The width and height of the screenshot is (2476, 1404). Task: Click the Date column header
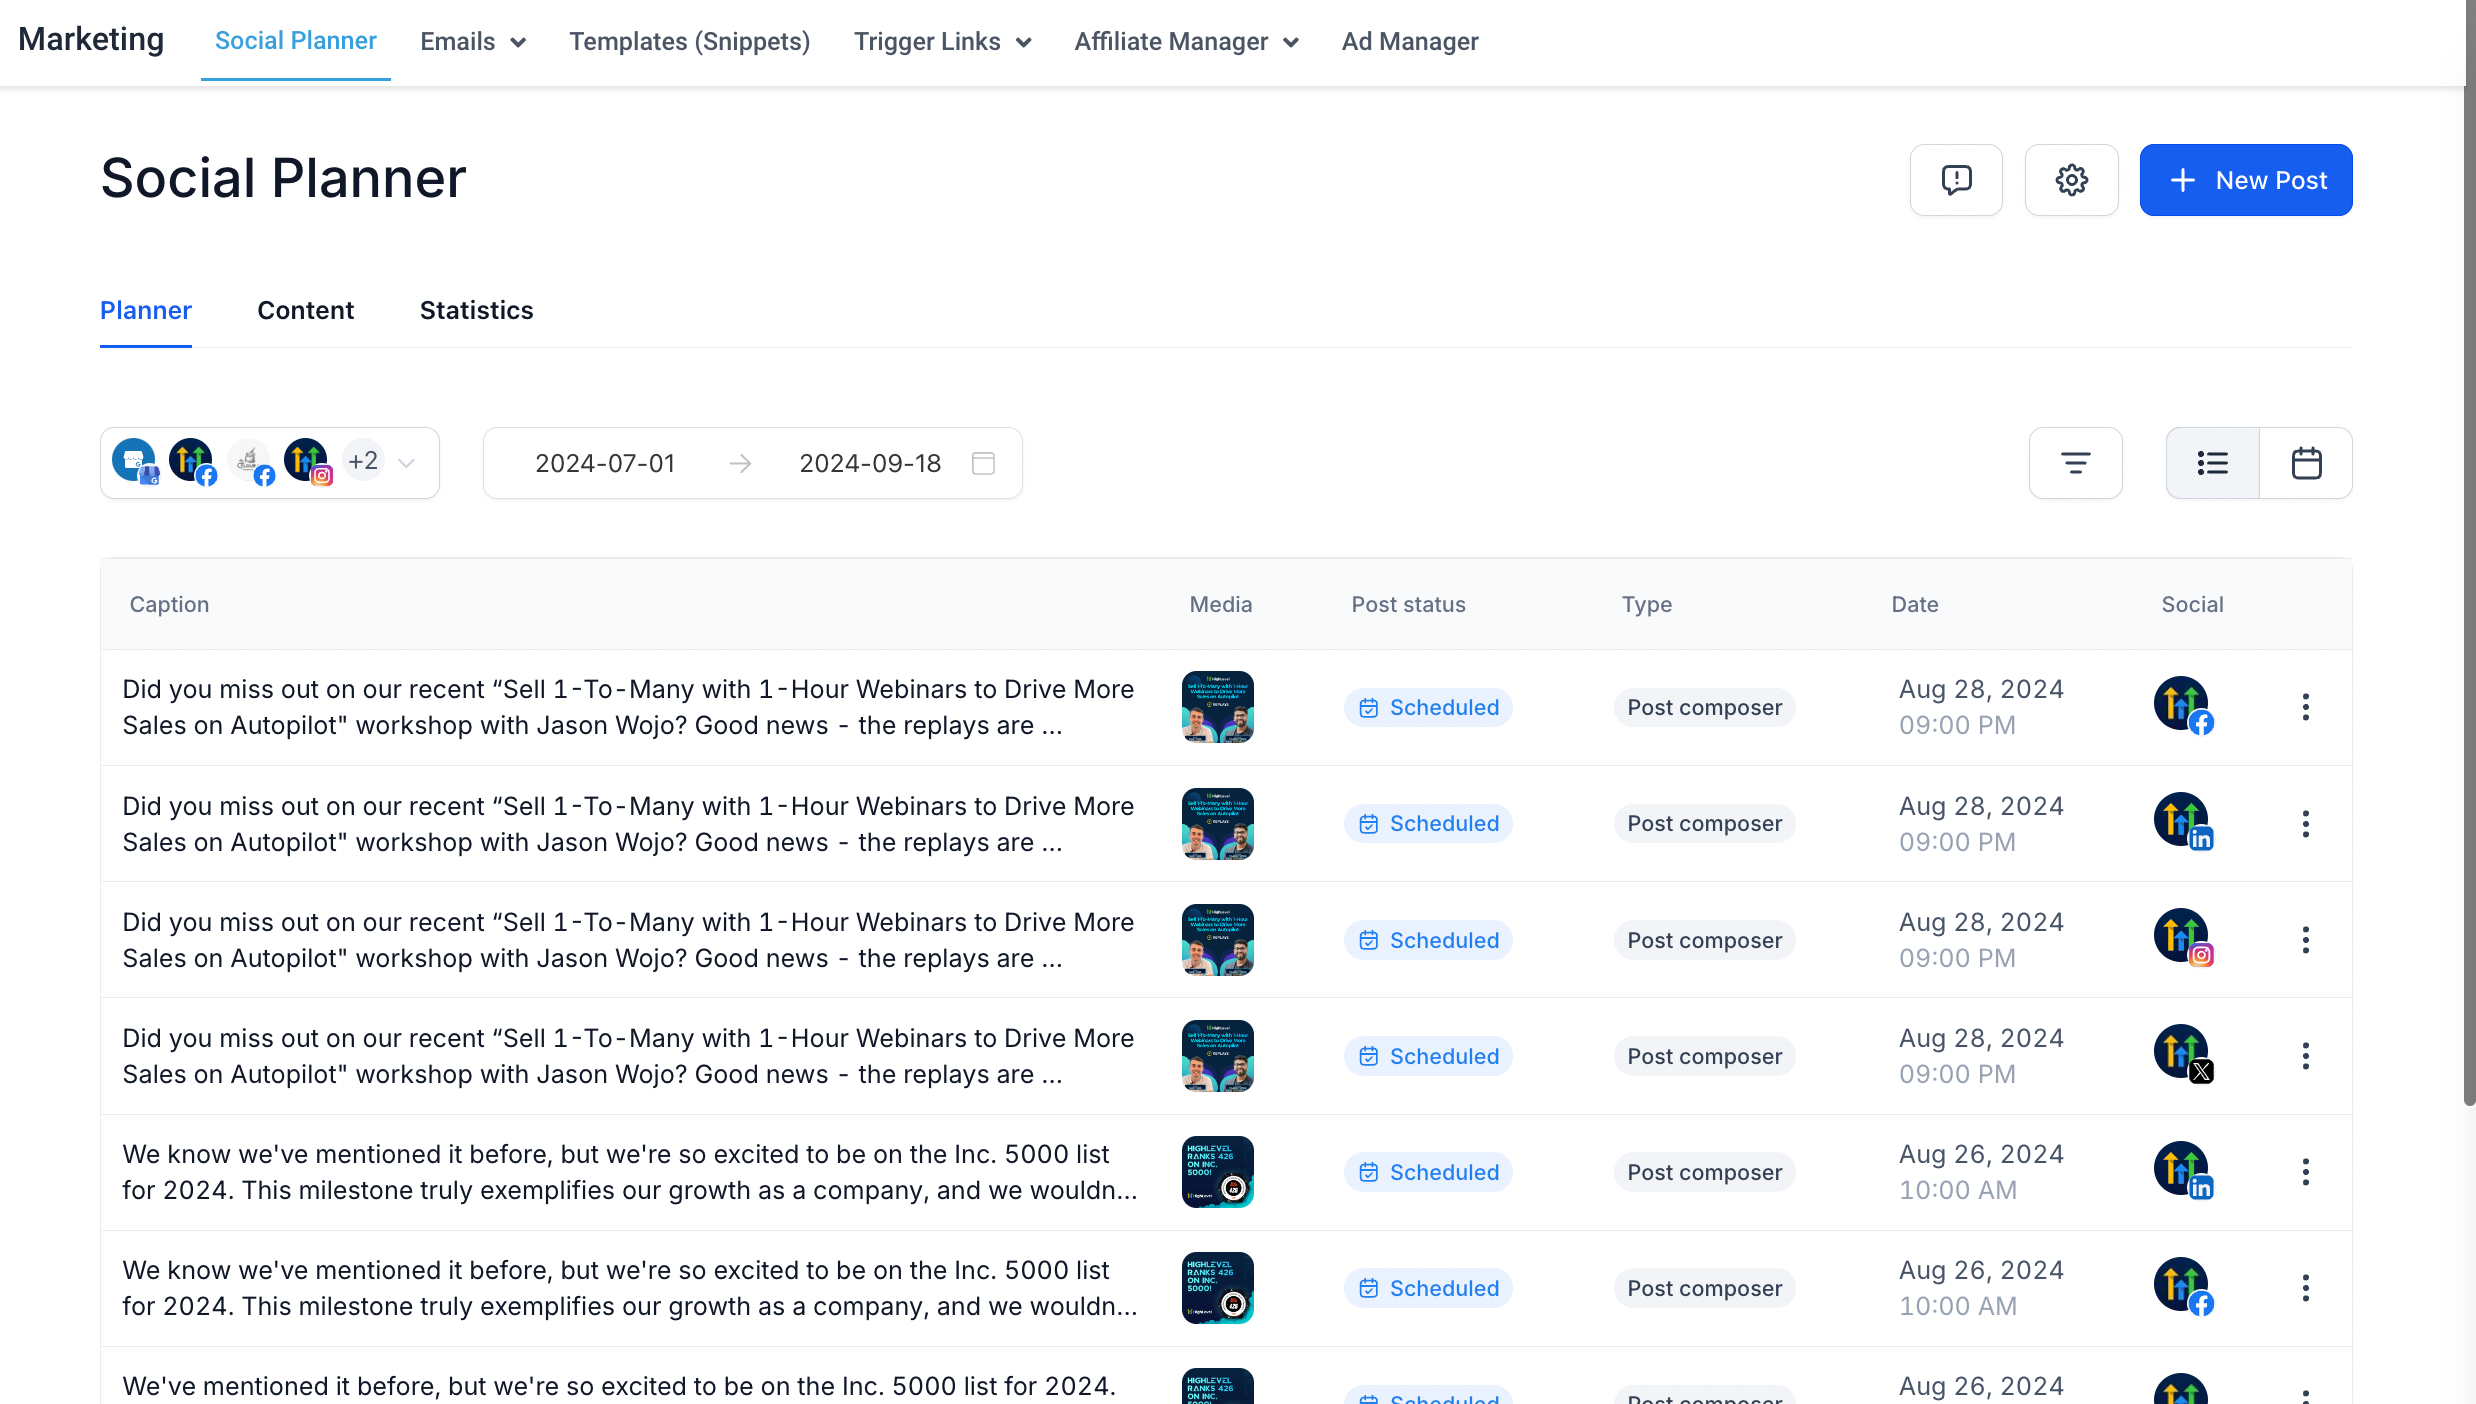[x=1915, y=604]
